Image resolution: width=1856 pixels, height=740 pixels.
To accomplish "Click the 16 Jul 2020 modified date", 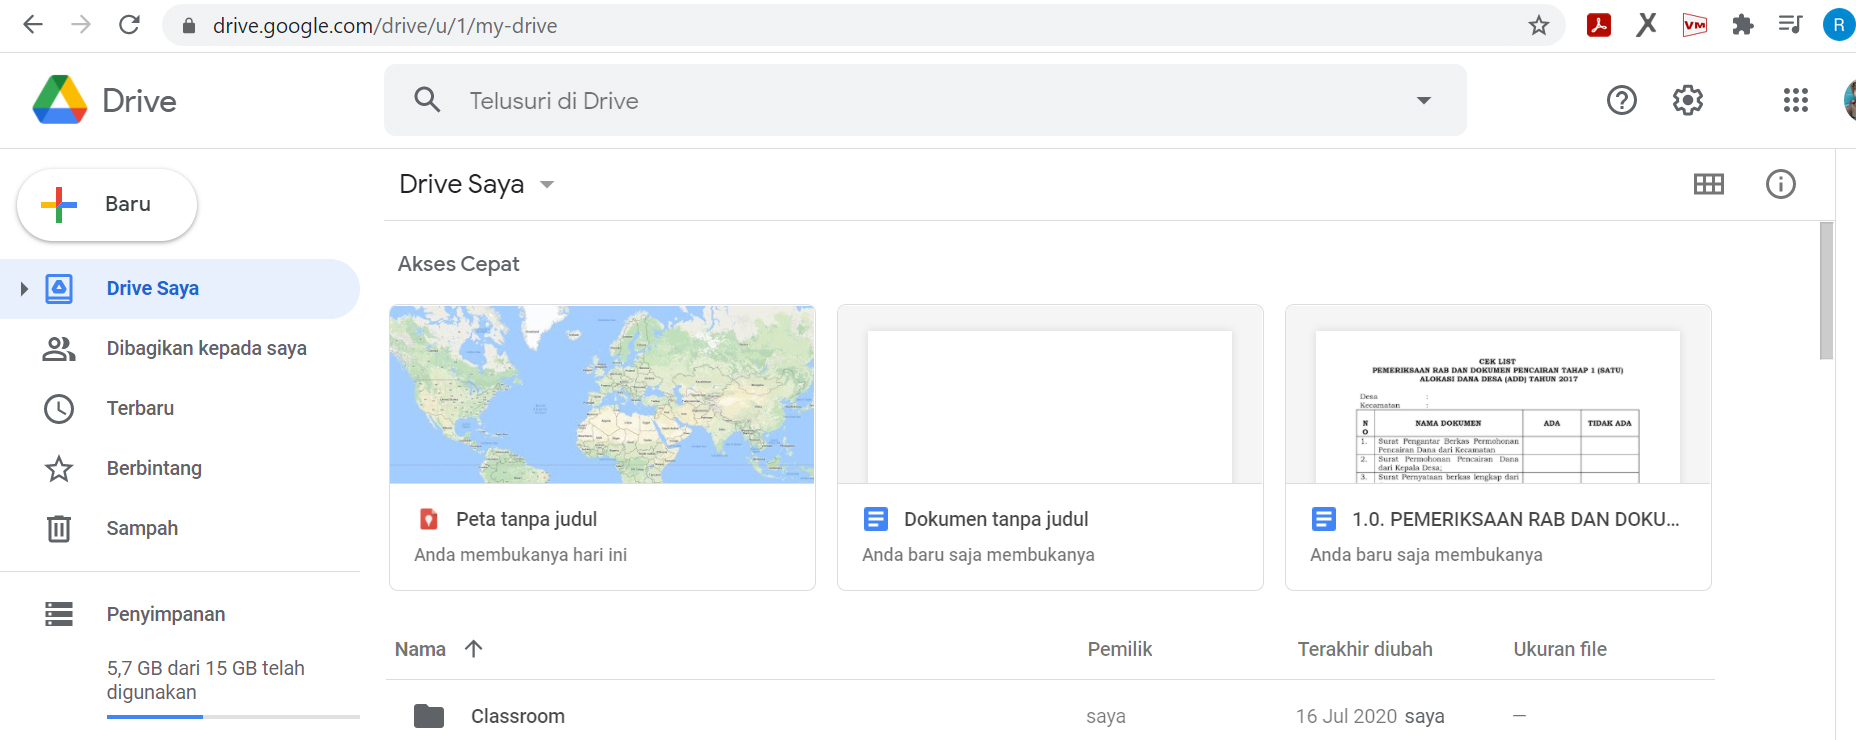I will tap(1346, 716).
